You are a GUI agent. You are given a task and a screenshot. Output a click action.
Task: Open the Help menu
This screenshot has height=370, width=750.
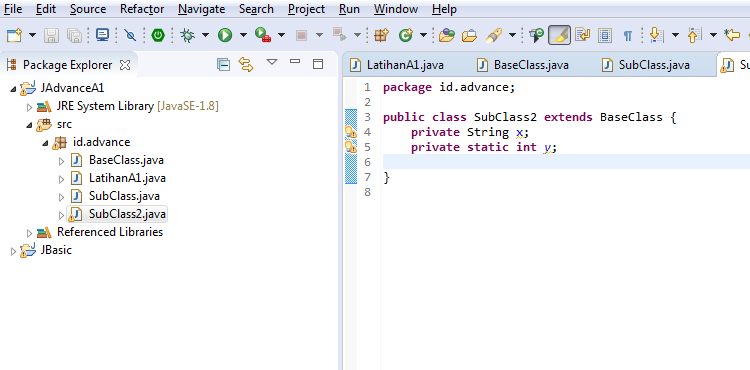tap(444, 9)
